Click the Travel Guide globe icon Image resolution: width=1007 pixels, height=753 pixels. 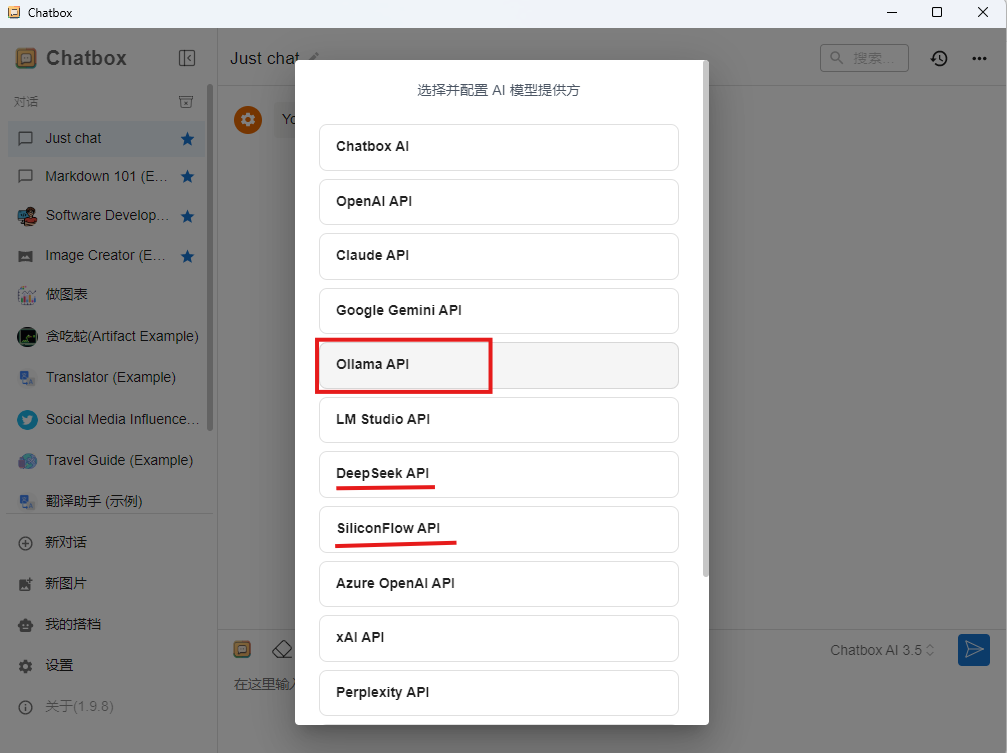coord(27,461)
